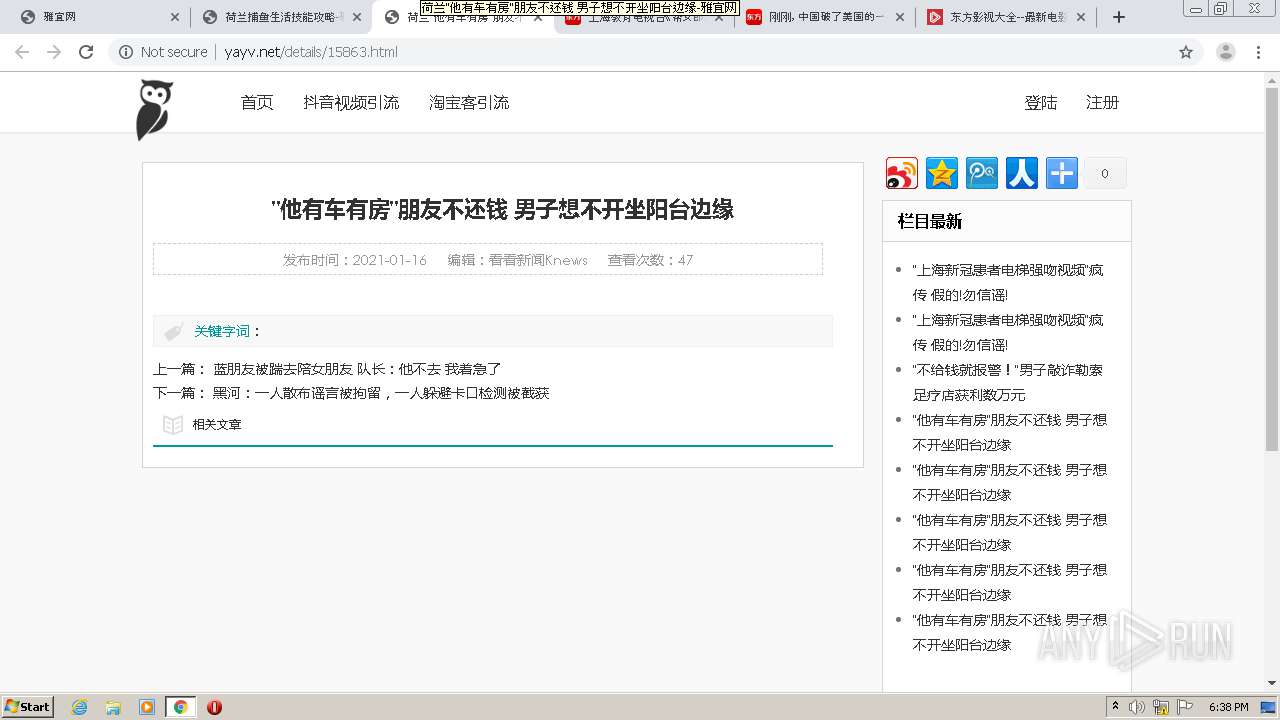This screenshot has width=1280, height=720.
Task: Click 注册 register link
Action: click(1102, 102)
